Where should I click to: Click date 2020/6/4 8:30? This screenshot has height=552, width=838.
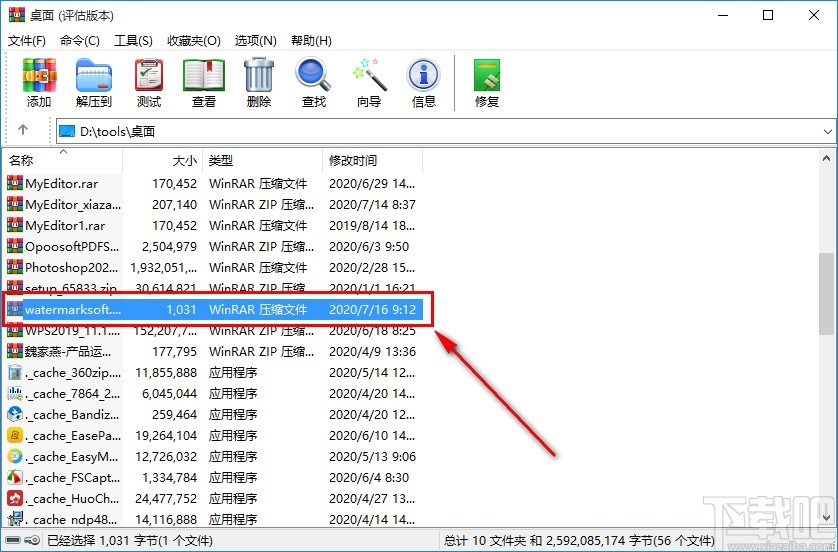[x=369, y=477]
